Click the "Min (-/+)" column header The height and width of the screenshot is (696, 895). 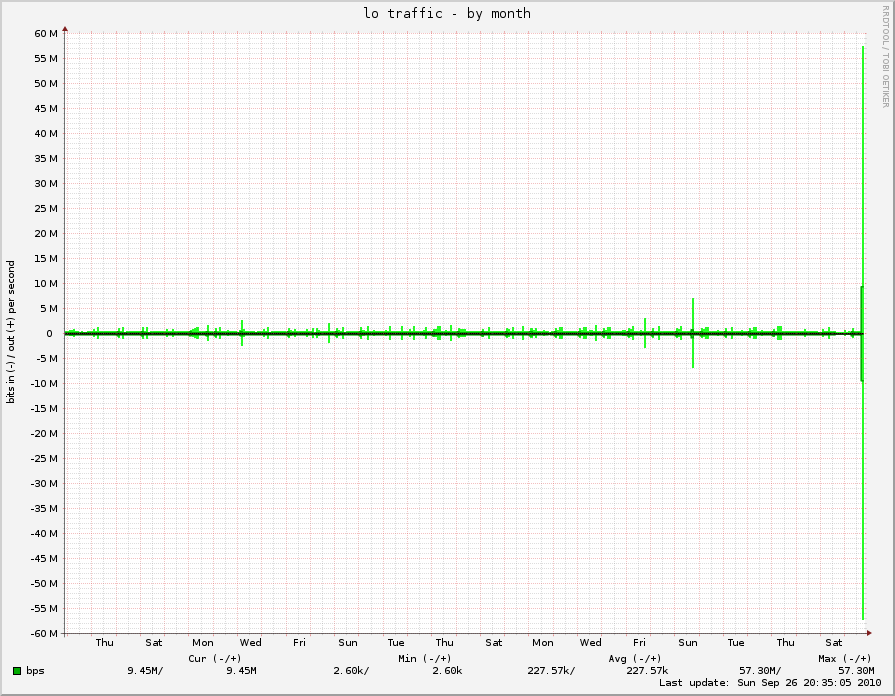click(x=425, y=658)
